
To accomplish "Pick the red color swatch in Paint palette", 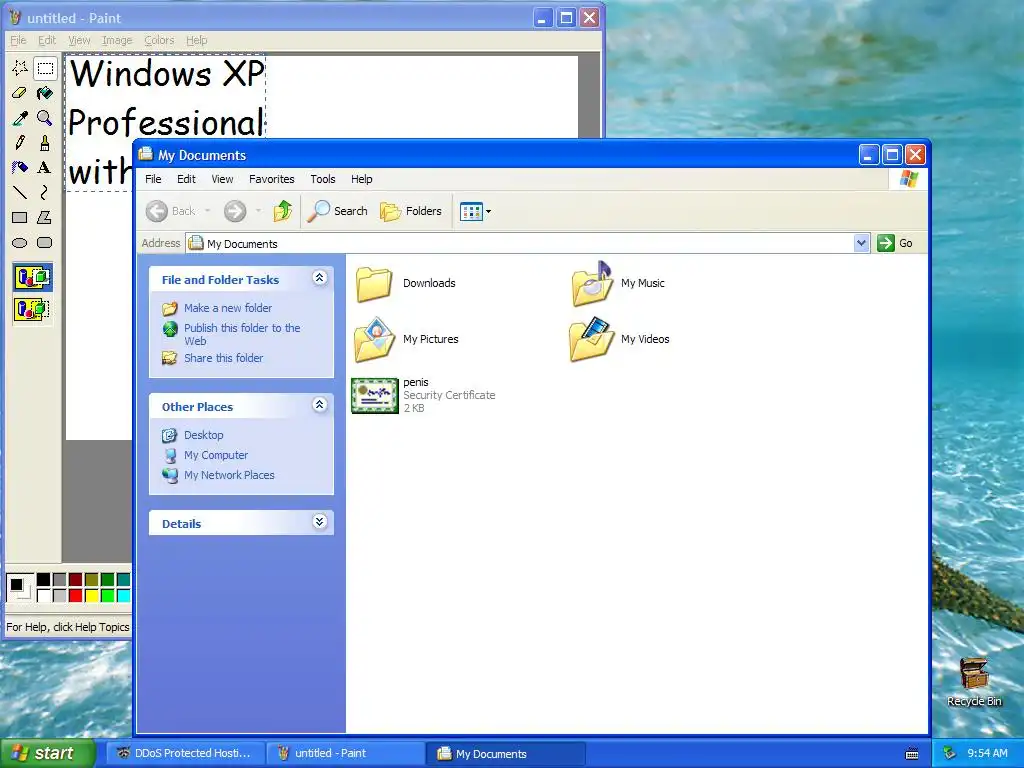I will pos(76,595).
